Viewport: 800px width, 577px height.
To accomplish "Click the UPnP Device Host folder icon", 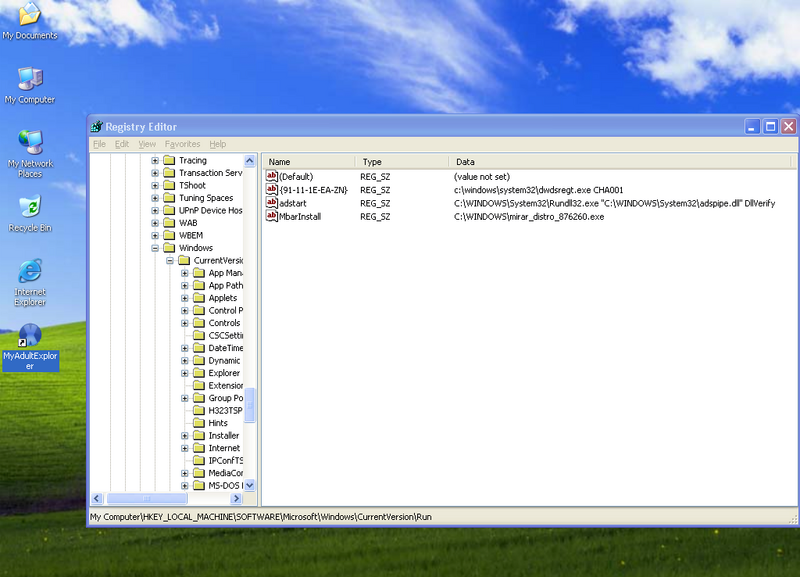I will point(169,210).
